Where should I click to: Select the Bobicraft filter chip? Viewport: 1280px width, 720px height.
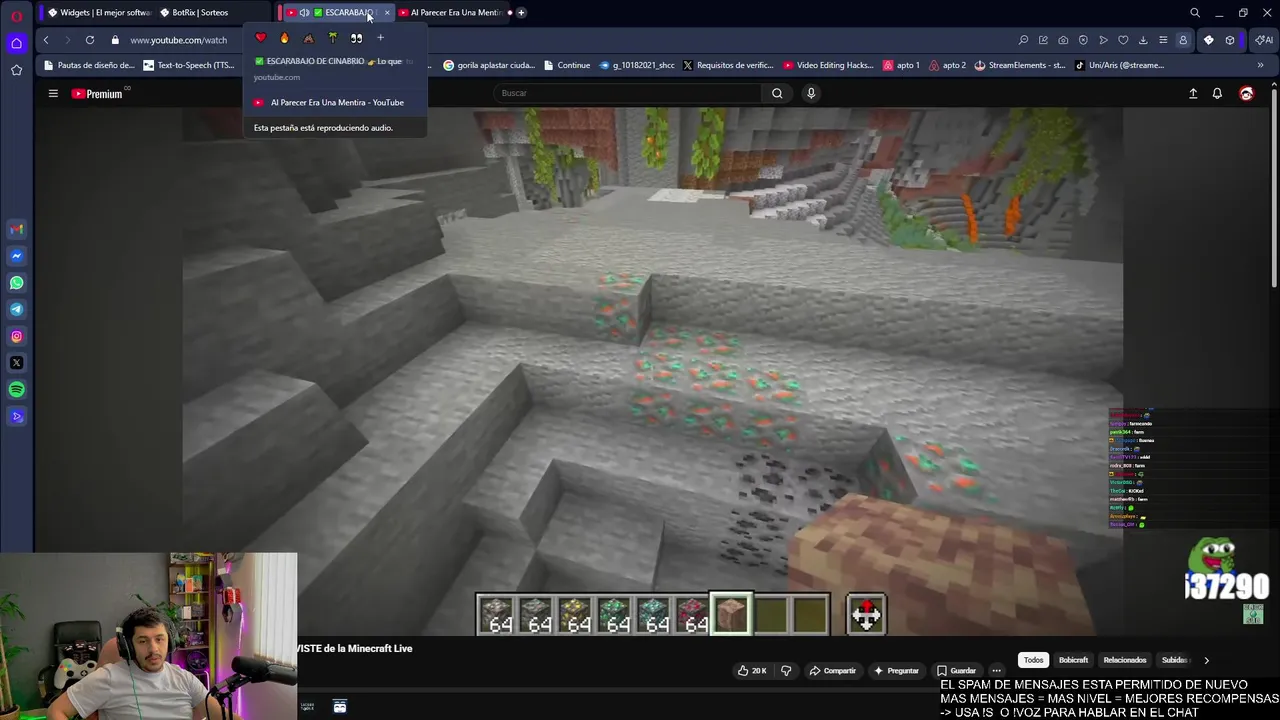pyautogui.click(x=1073, y=660)
